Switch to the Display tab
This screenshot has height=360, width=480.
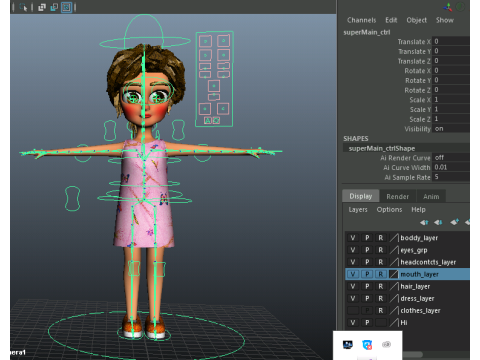tap(361, 196)
